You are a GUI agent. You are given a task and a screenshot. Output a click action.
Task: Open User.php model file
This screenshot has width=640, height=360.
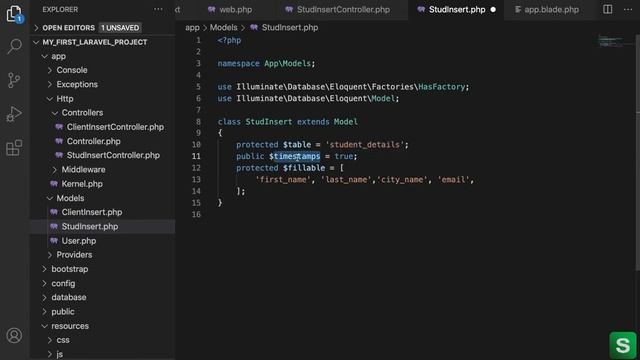click(79, 241)
